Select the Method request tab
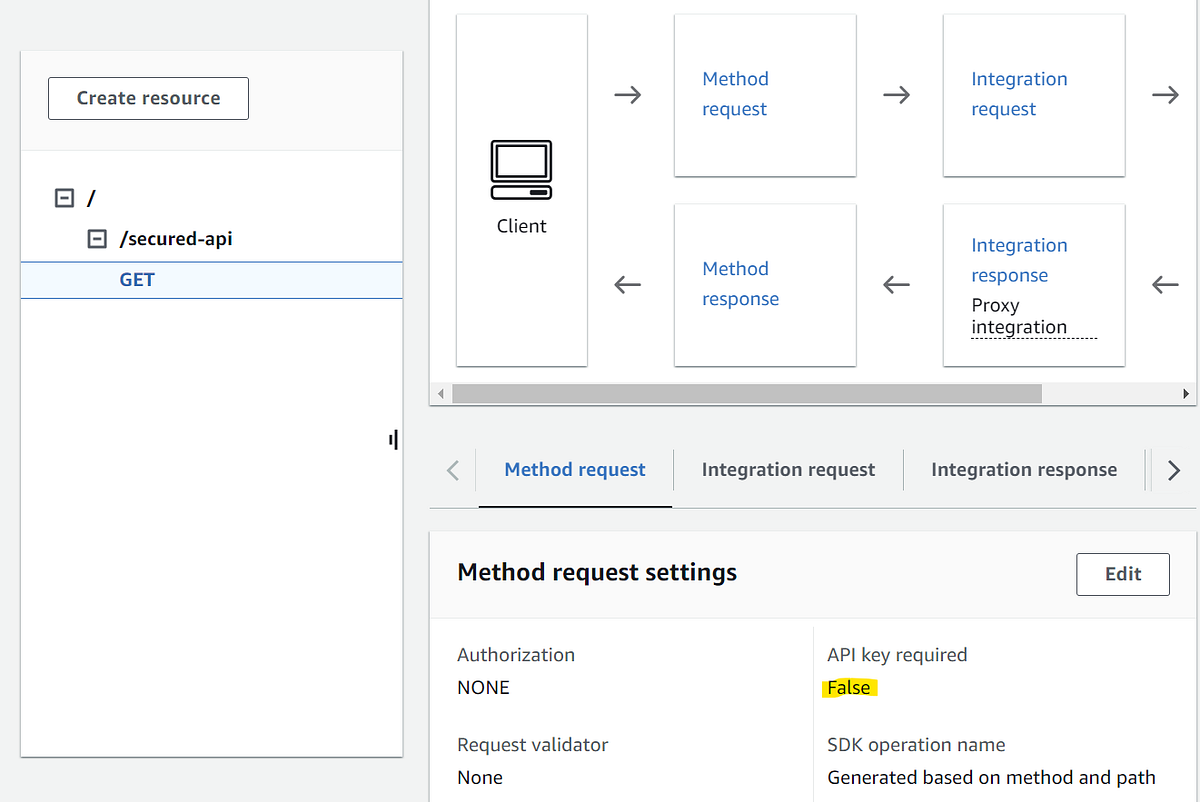The width and height of the screenshot is (1200, 802). point(575,469)
